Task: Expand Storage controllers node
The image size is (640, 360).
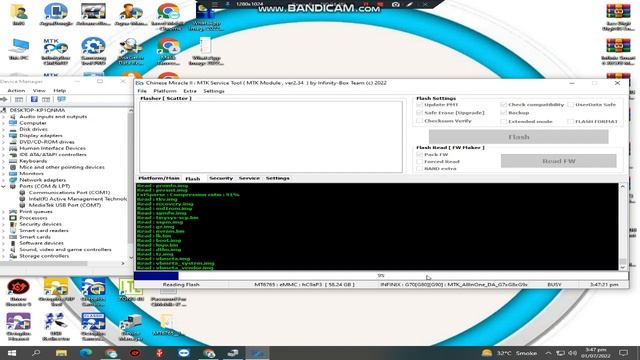Action: click(4, 256)
